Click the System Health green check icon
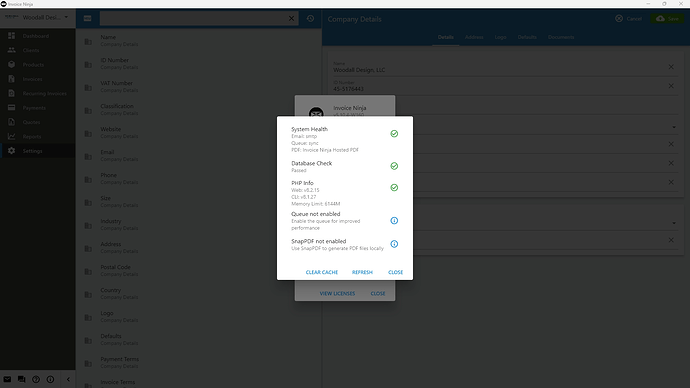690x388 pixels. coord(394,134)
